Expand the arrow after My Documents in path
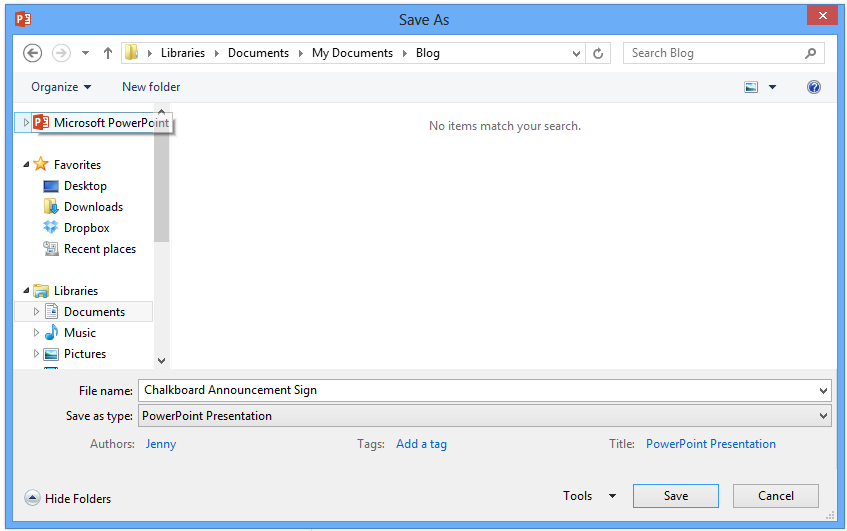847x531 pixels. [404, 53]
